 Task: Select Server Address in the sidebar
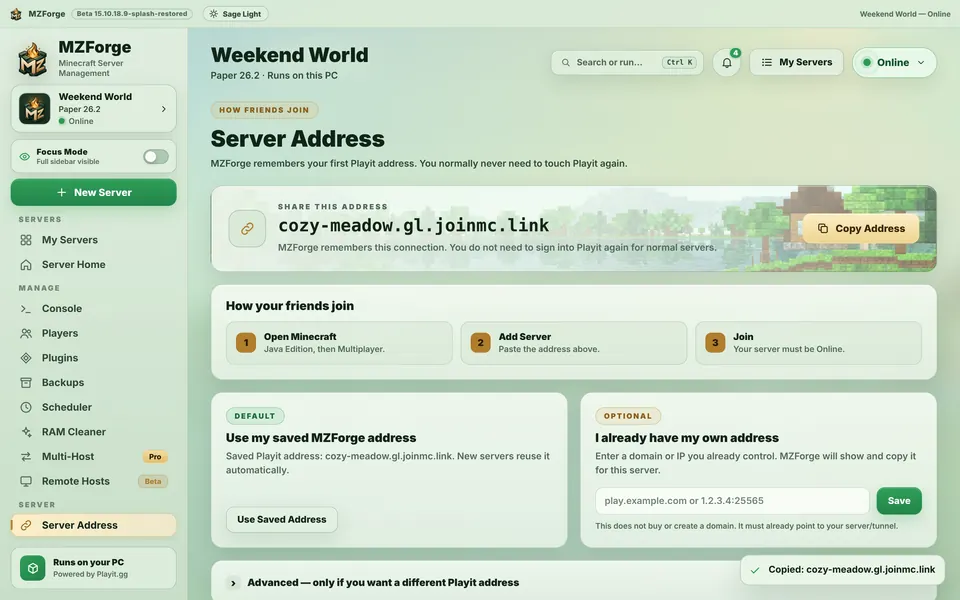click(x=93, y=525)
